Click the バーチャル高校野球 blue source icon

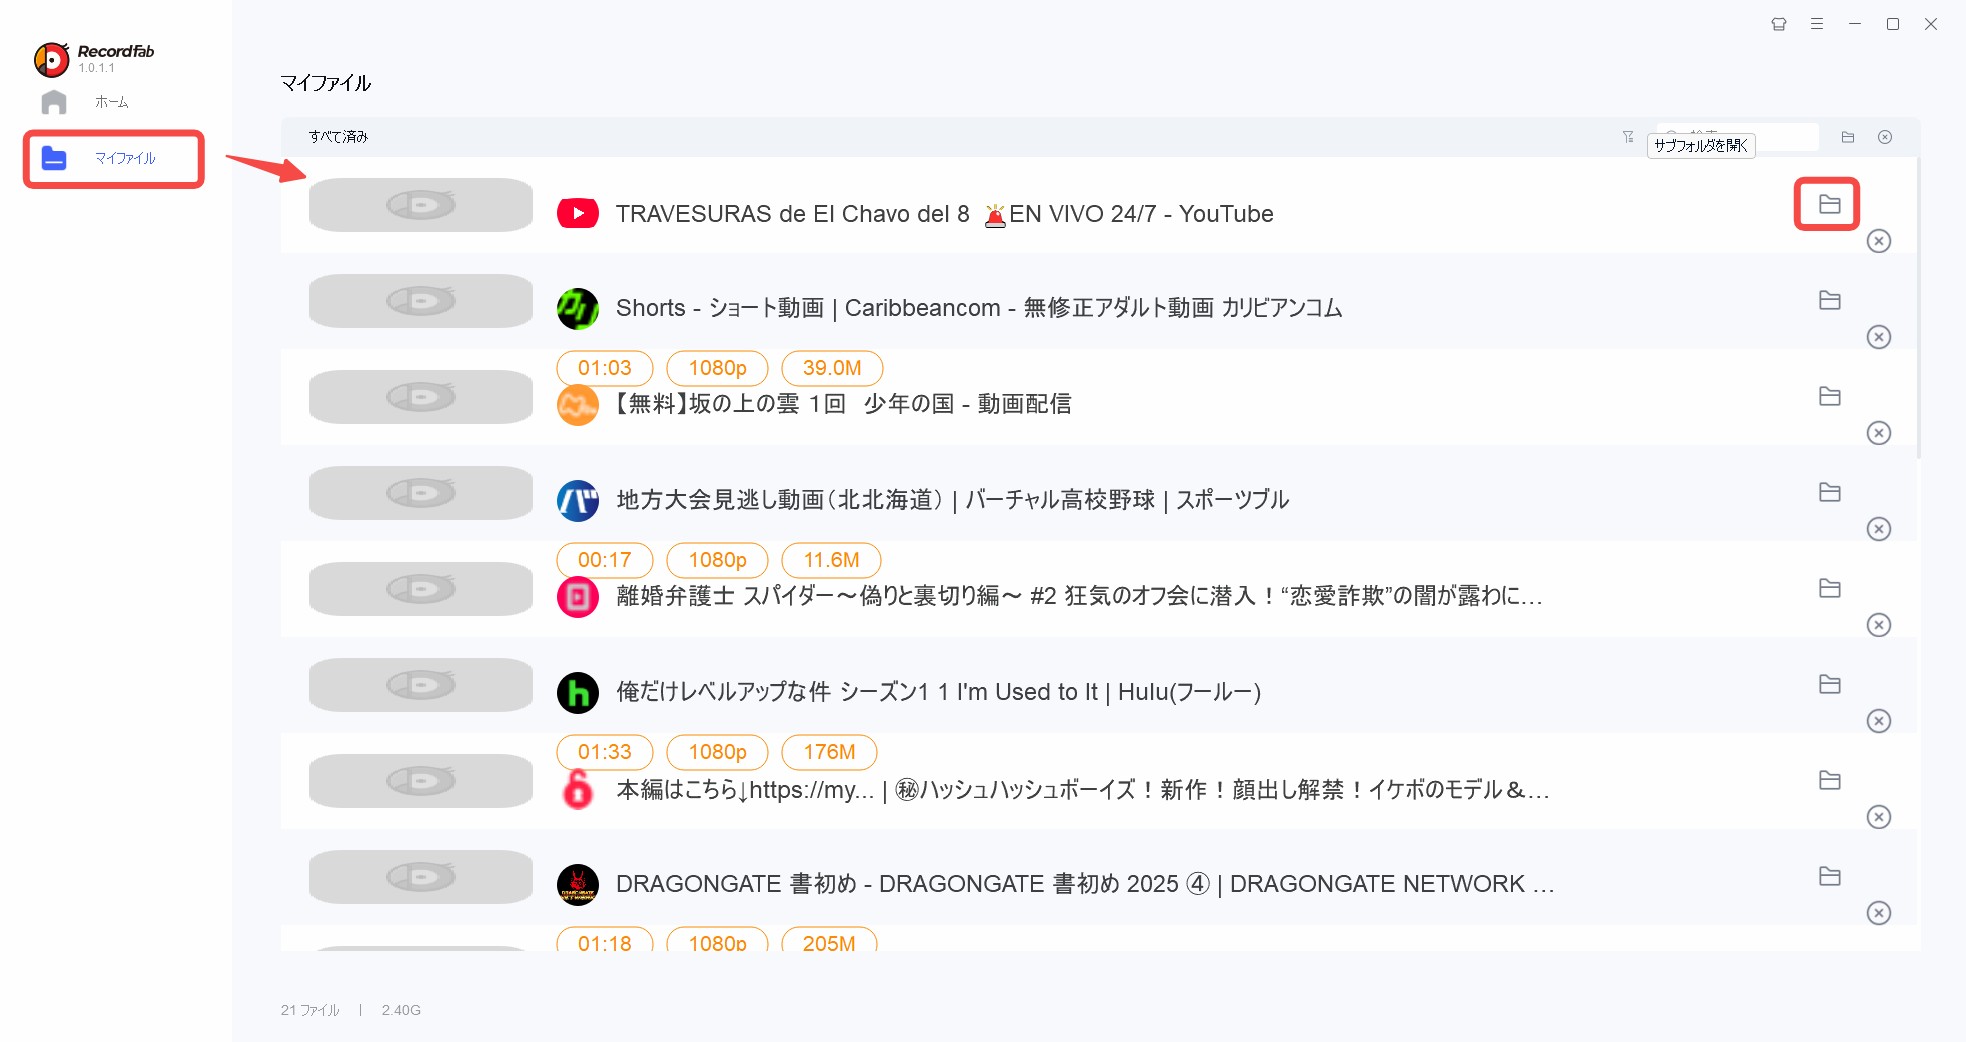(x=578, y=501)
